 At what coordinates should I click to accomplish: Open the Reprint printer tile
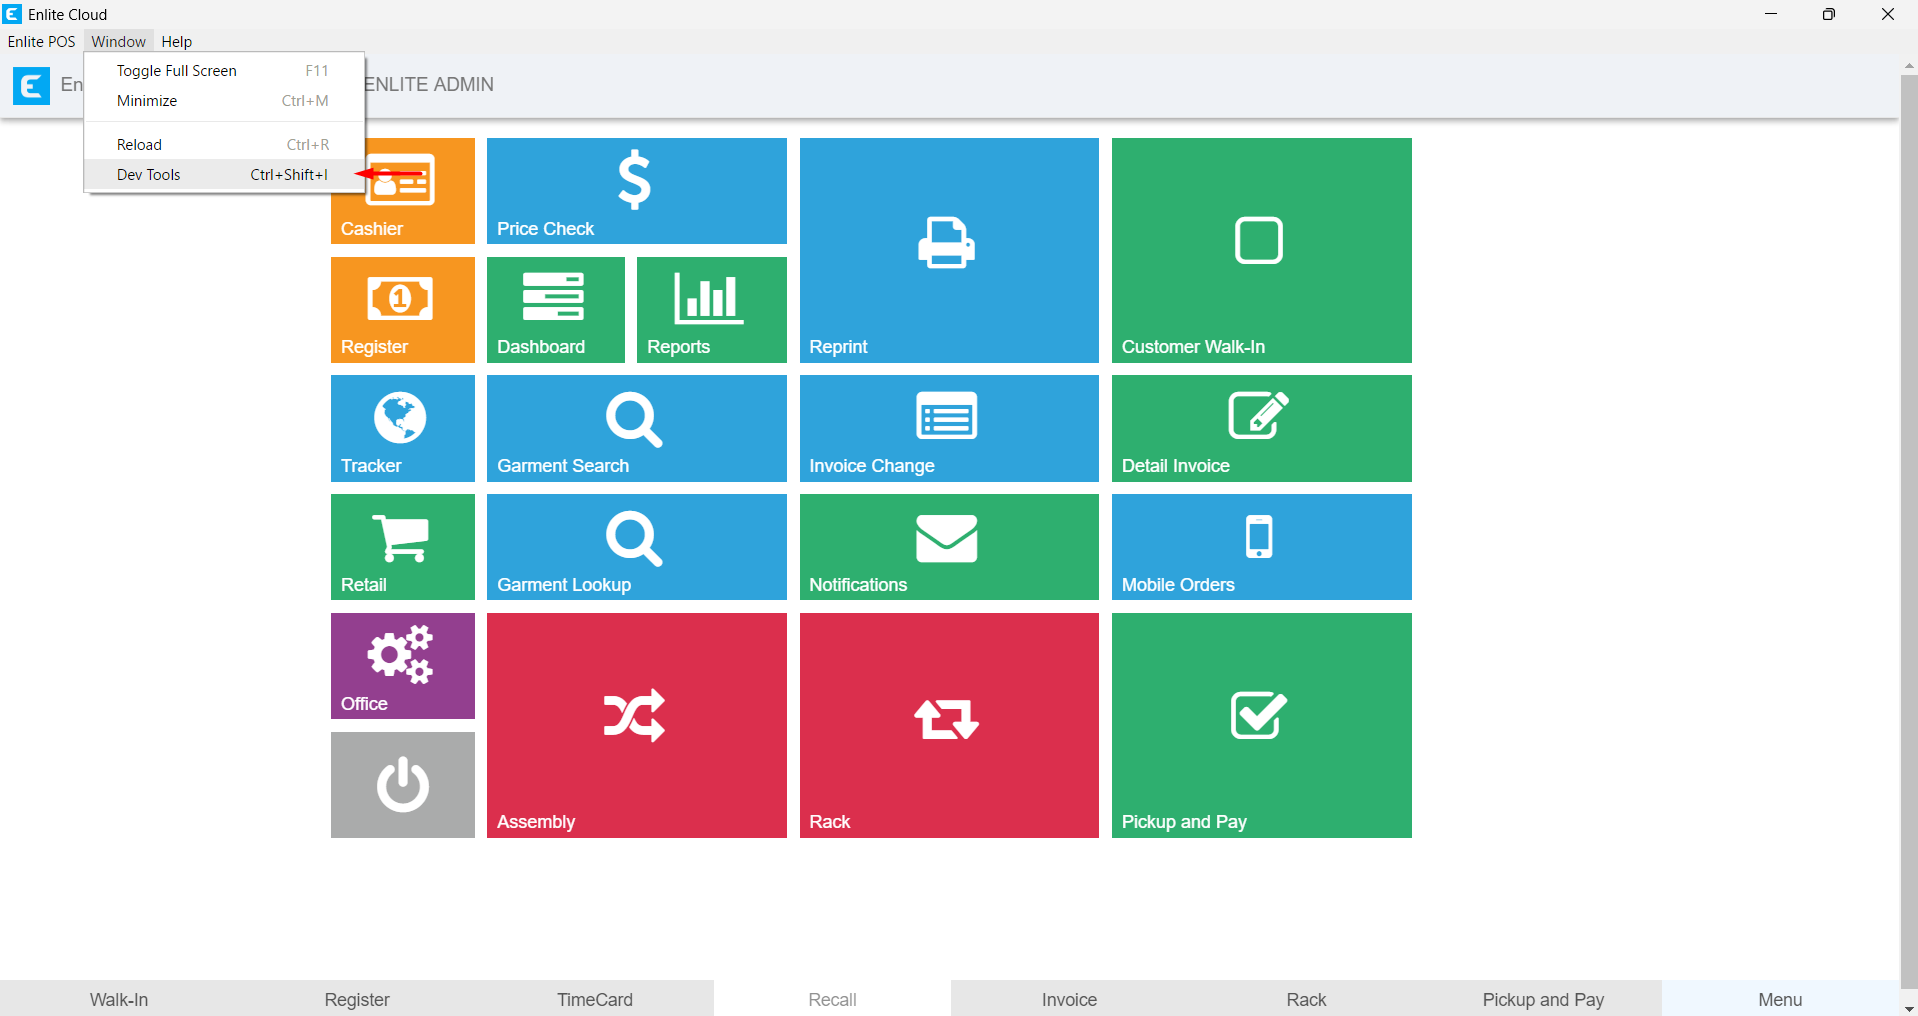pos(948,250)
